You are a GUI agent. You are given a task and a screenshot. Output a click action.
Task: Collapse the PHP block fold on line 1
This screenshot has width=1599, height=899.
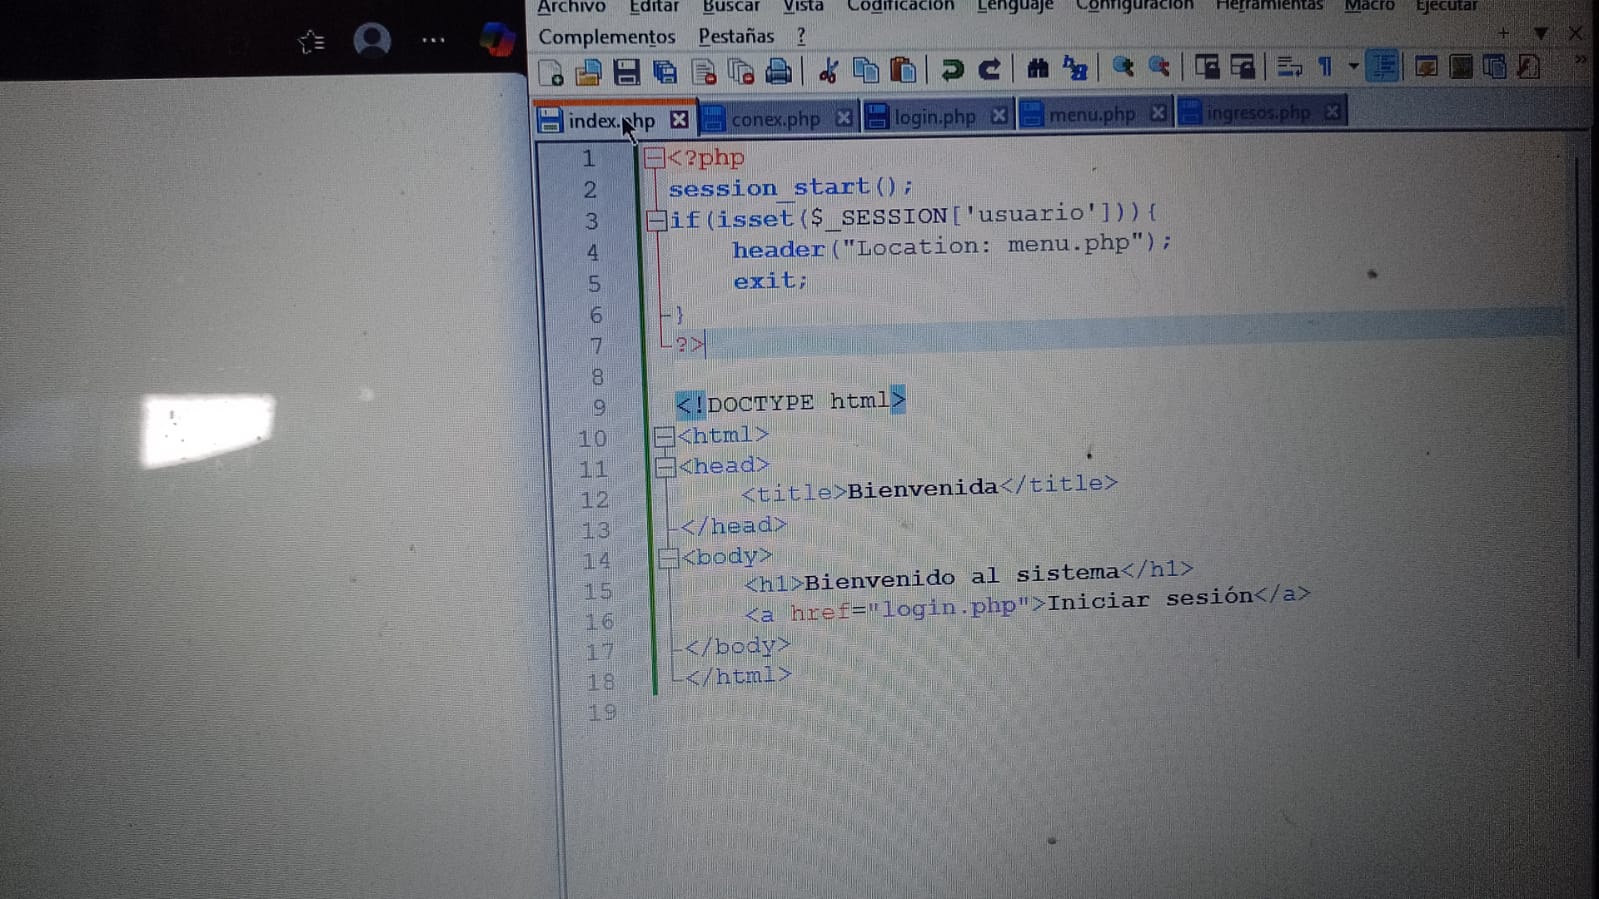(x=654, y=158)
